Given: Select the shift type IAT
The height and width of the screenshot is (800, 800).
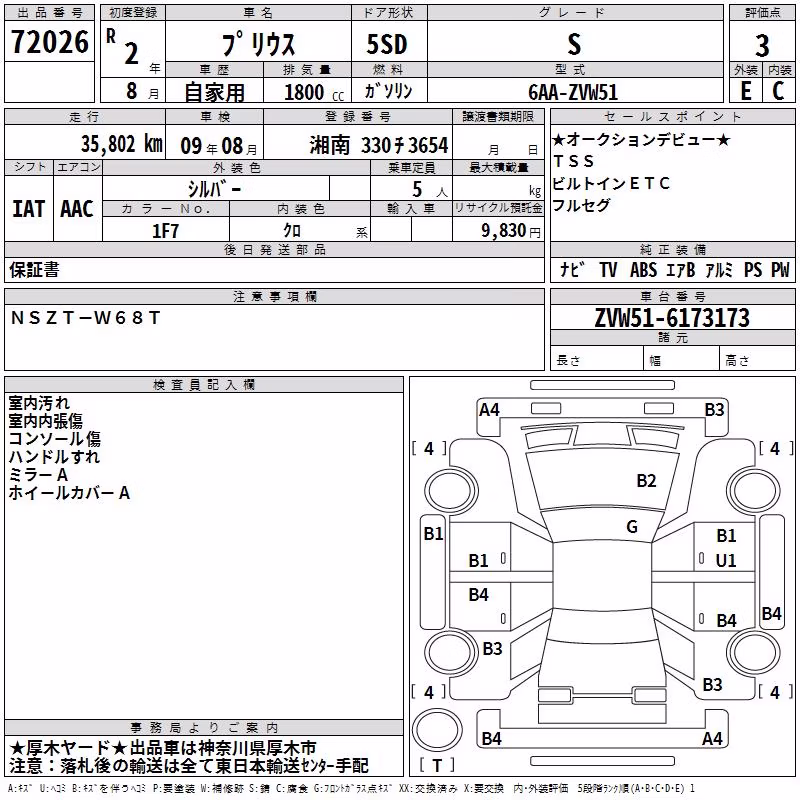Looking at the screenshot, I should click(29, 209).
